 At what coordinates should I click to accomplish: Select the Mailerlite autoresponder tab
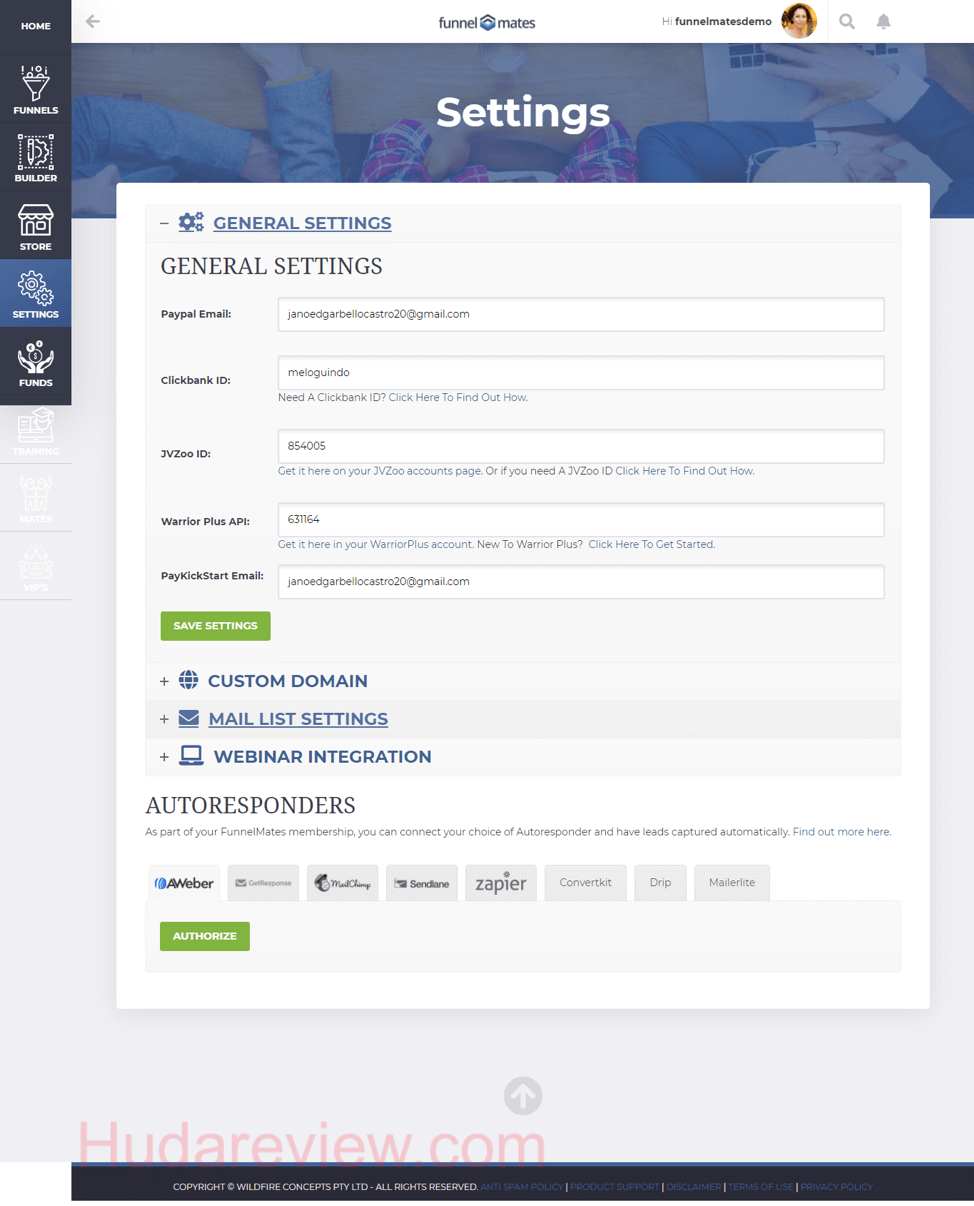tap(732, 883)
